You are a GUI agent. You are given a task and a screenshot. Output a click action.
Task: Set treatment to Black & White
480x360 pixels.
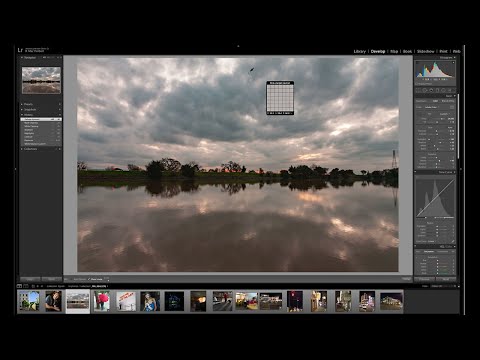coord(448,101)
